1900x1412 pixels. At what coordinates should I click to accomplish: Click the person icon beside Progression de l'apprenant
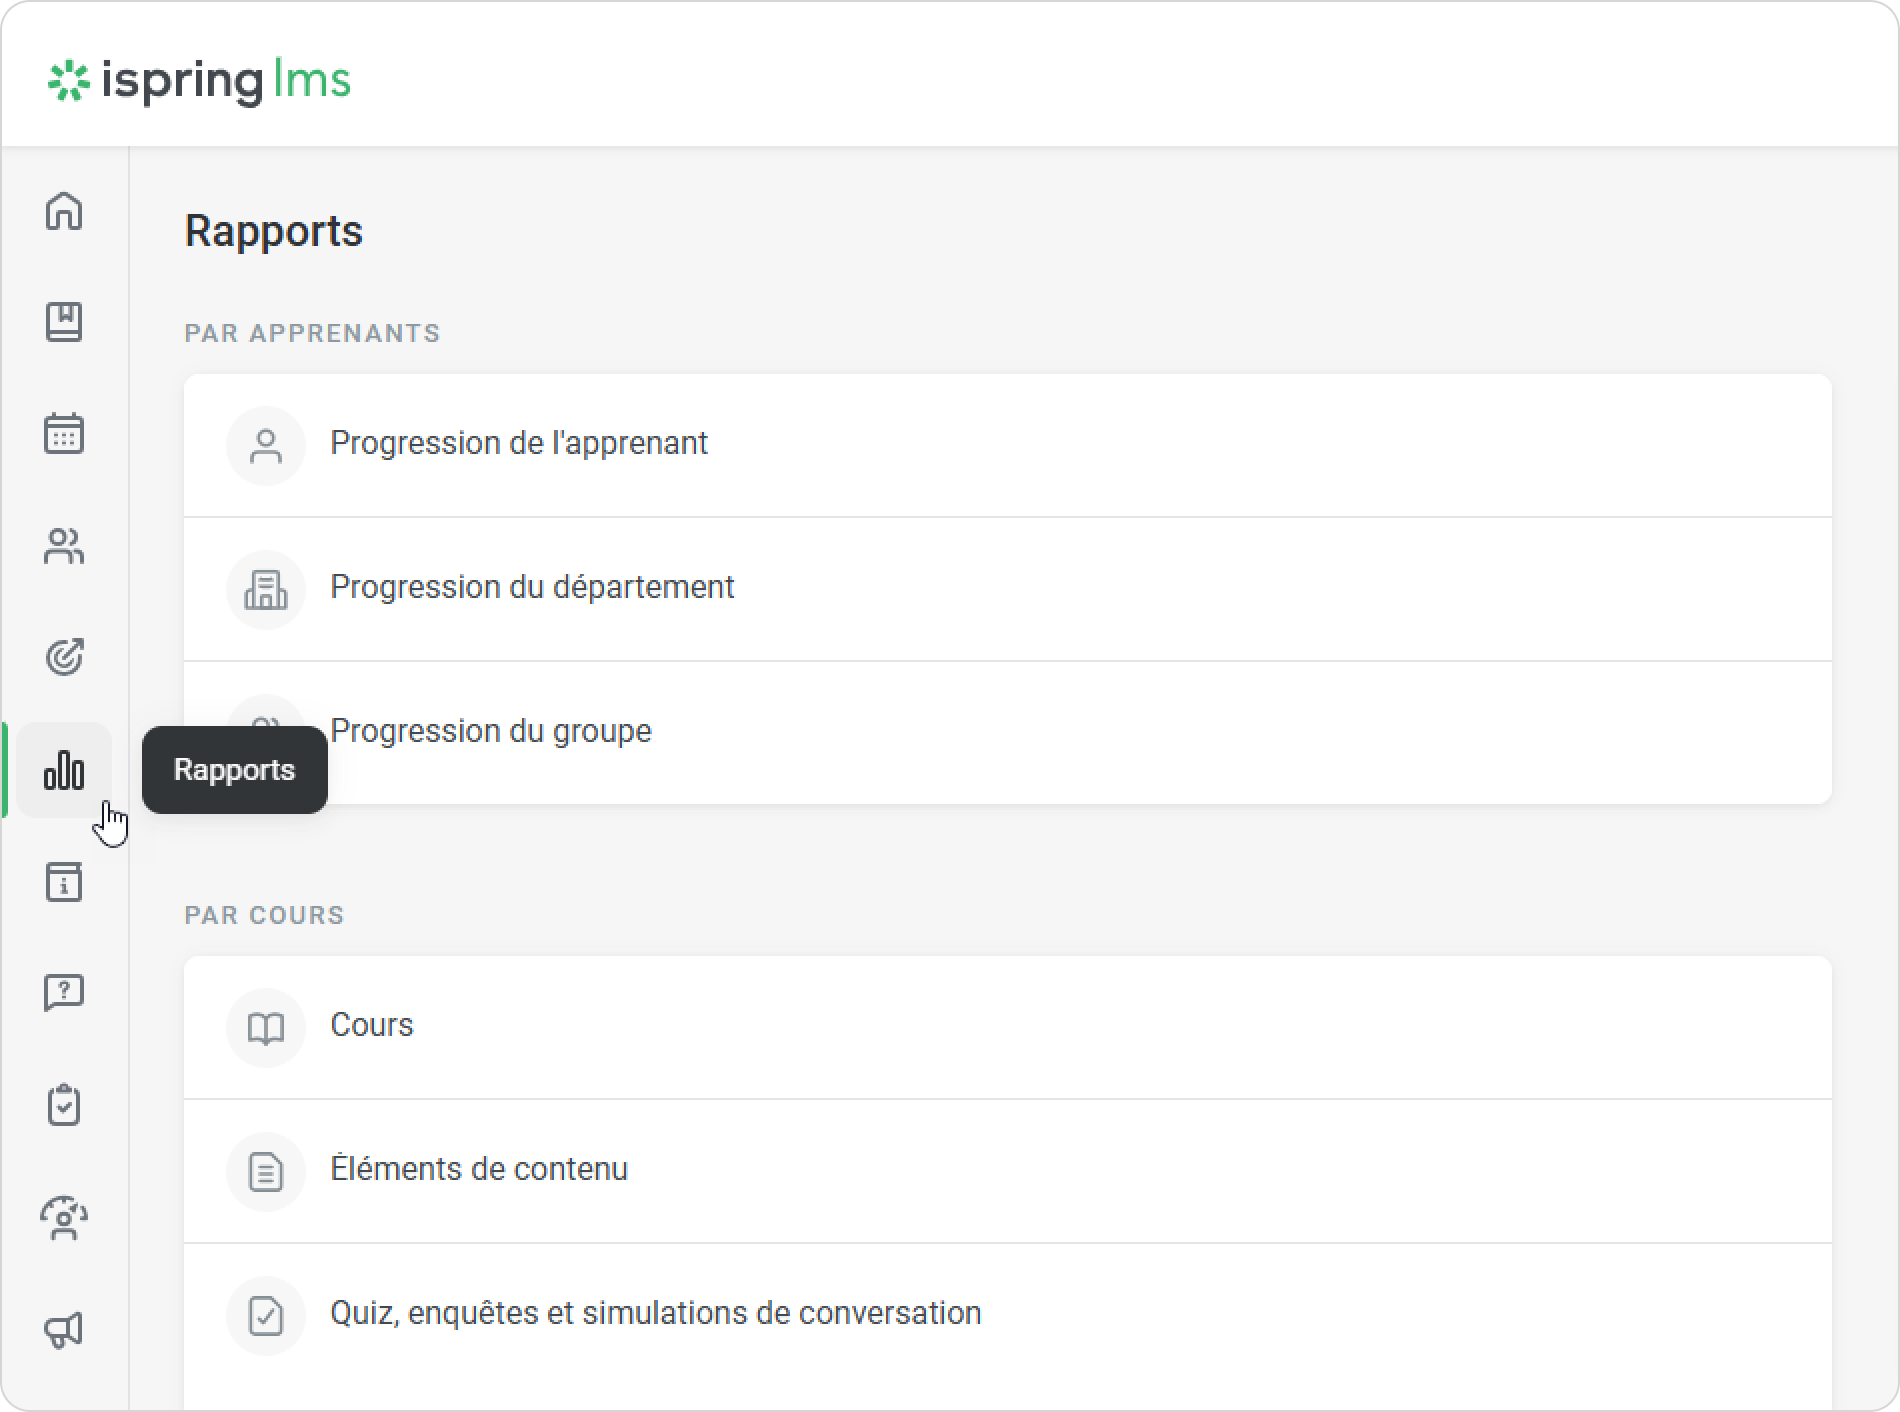pos(266,446)
